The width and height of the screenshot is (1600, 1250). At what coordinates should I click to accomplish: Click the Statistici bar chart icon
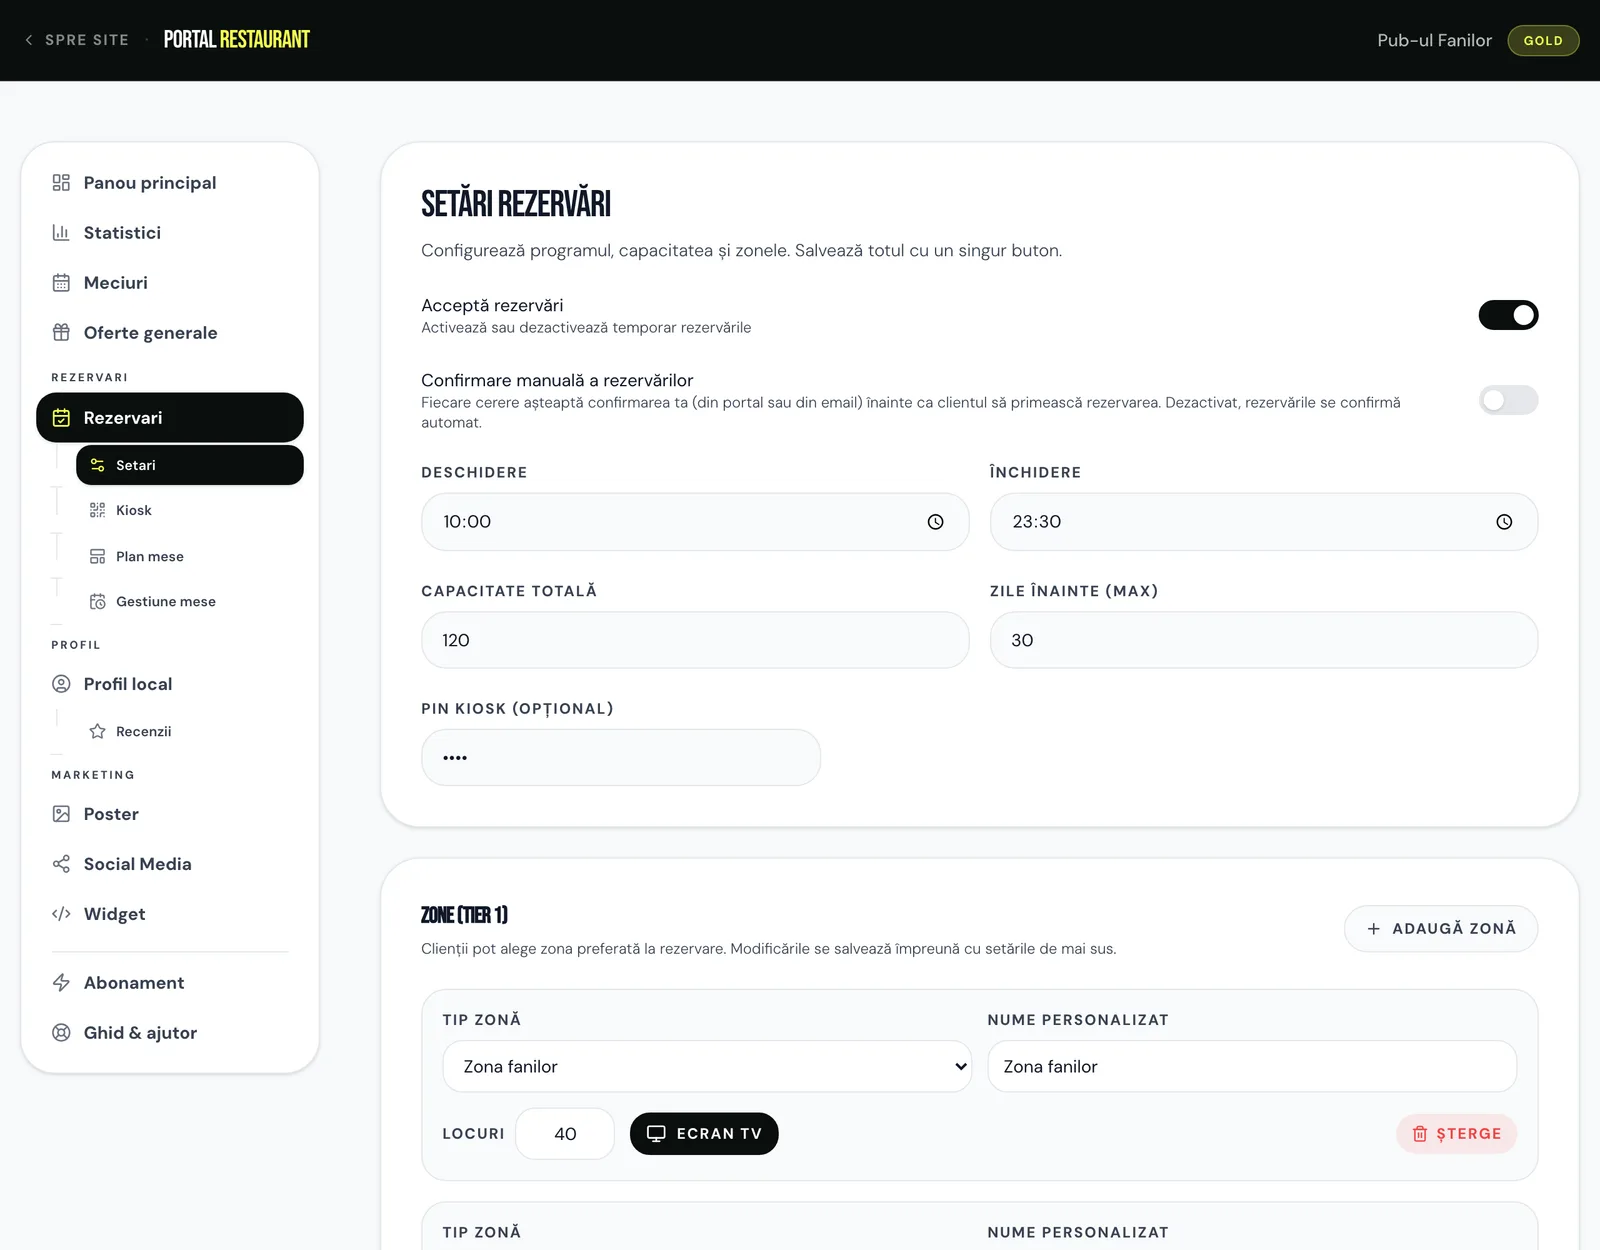click(61, 233)
